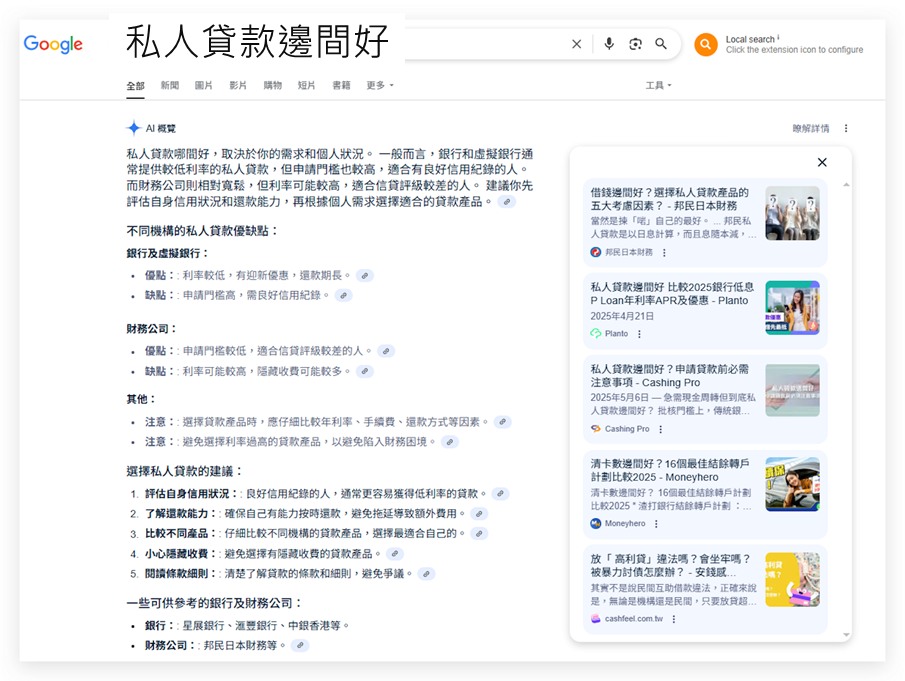
Task: Click the Google logo
Action: point(53,44)
